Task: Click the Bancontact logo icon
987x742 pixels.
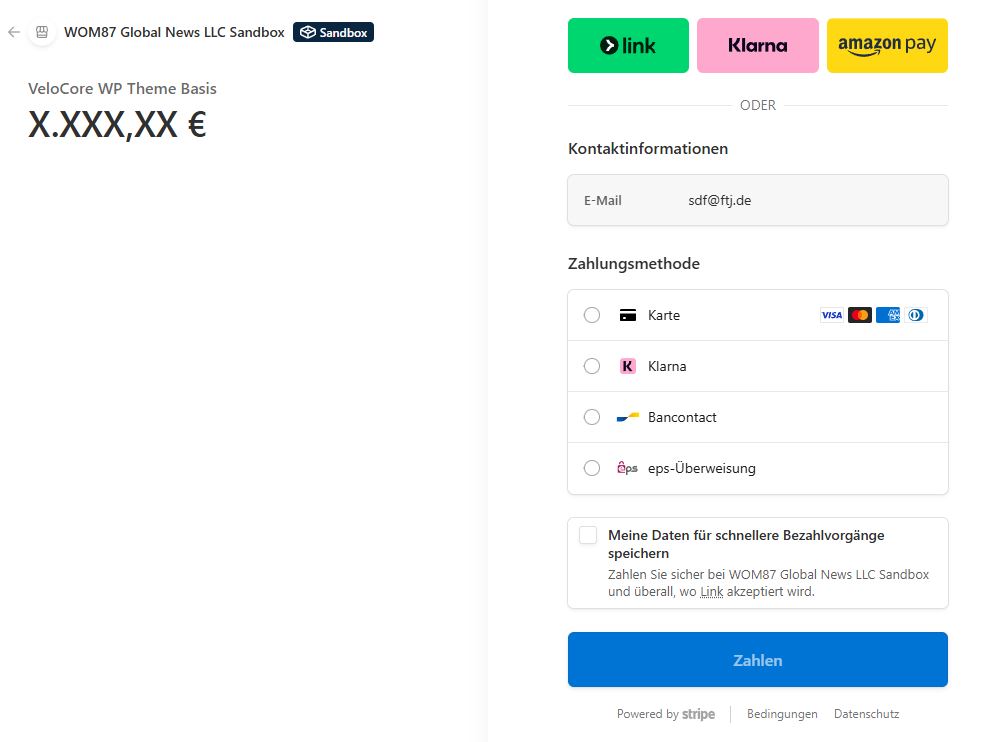Action: pyautogui.click(x=628, y=417)
